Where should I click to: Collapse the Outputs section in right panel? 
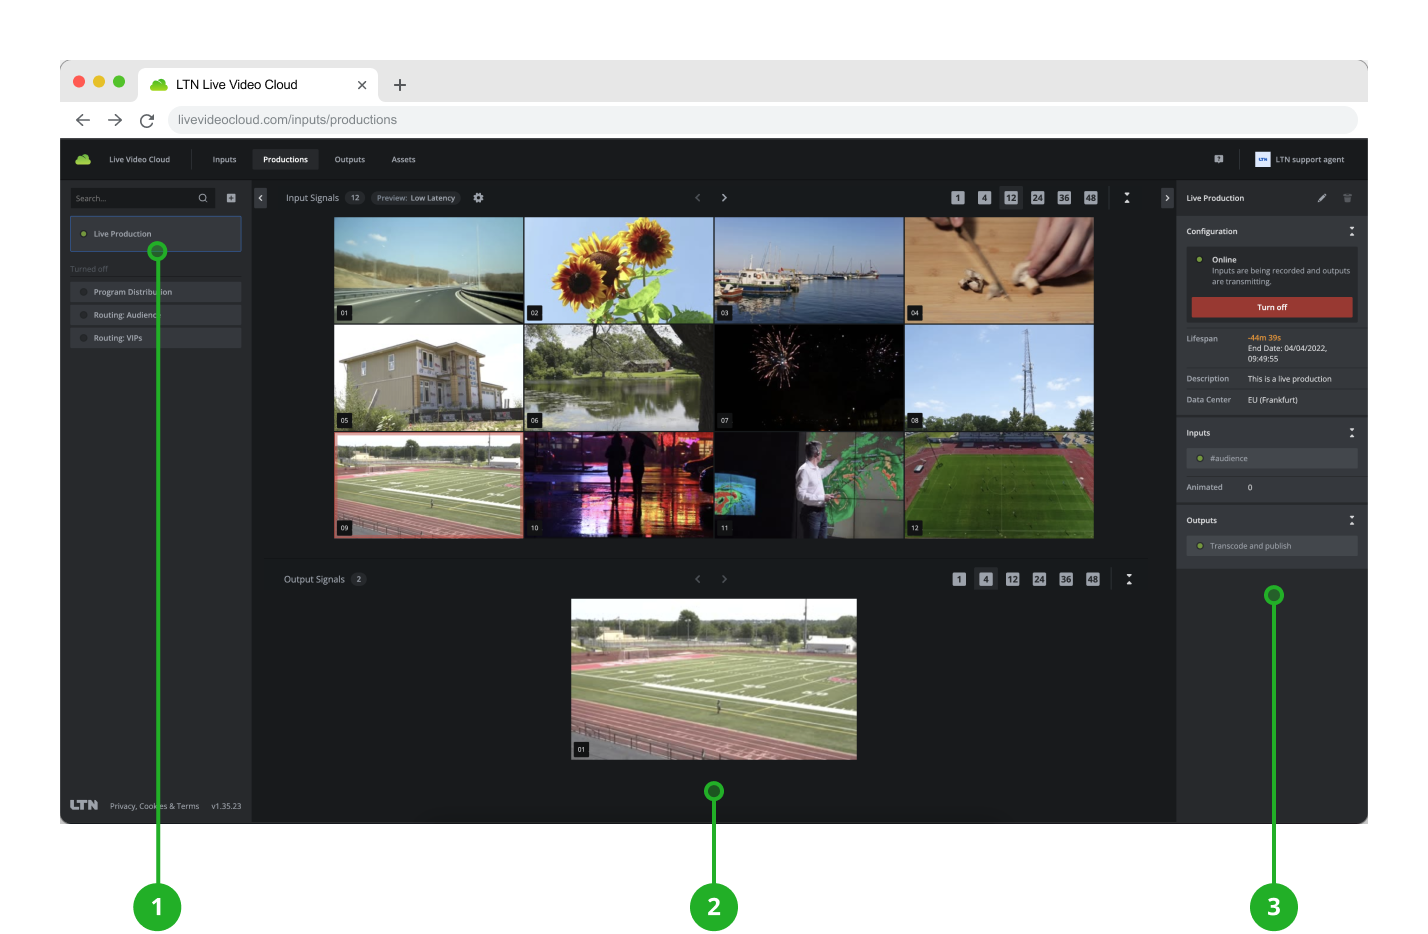click(1351, 520)
